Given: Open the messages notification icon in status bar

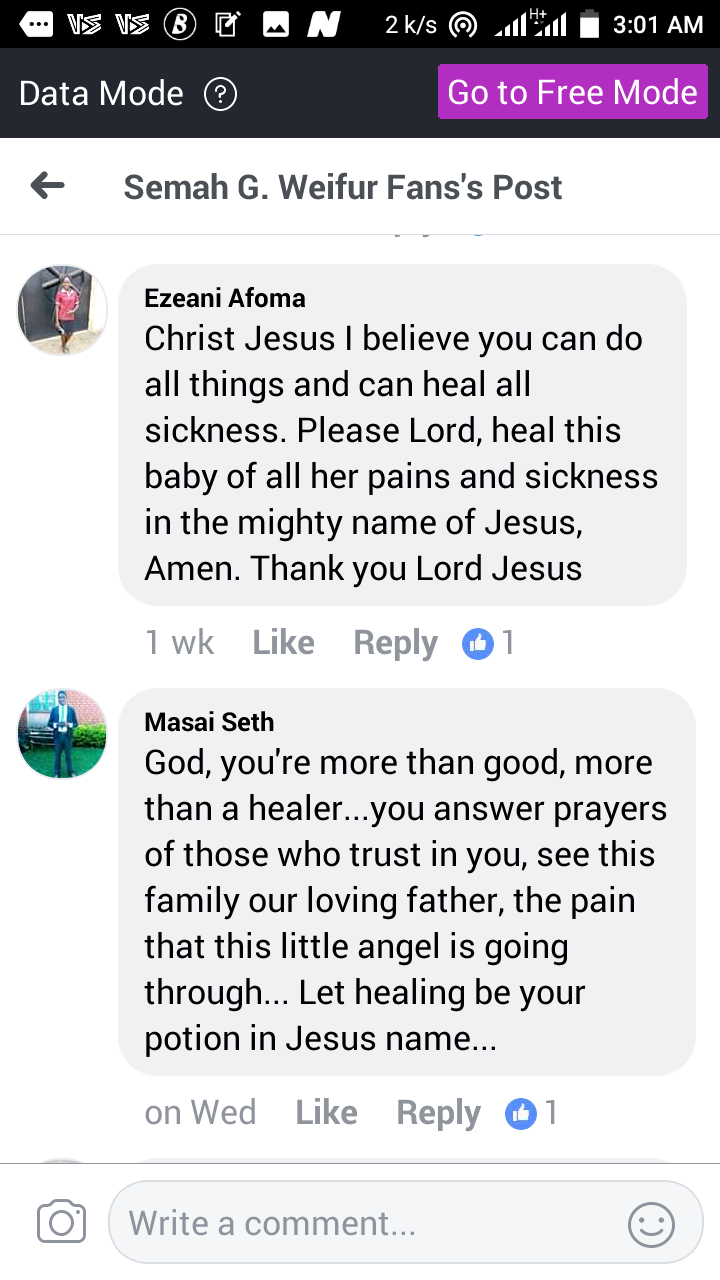Looking at the screenshot, I should [x=37, y=25].
